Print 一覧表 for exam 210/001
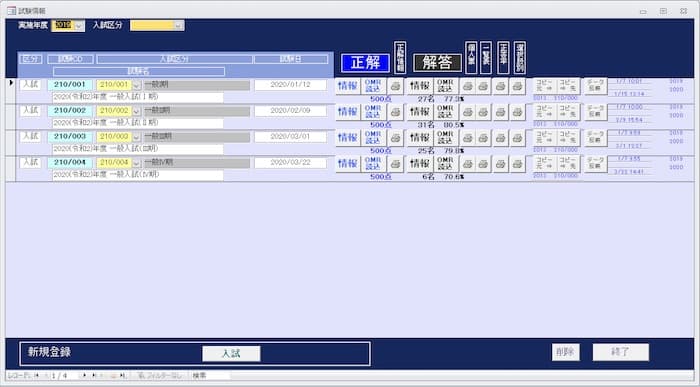The width and height of the screenshot is (700, 387). 483,87
